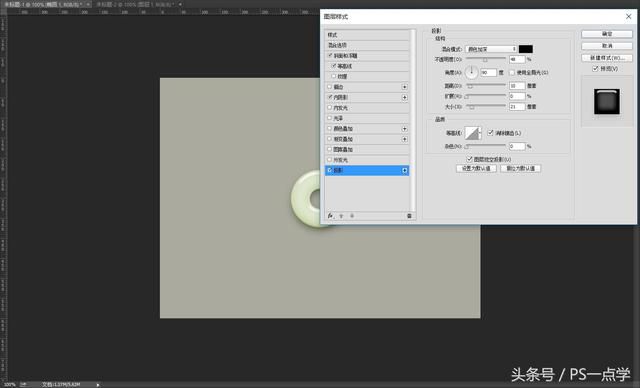Click plus icon beside Gradient Overlay (渐变叠加) row
The width and height of the screenshot is (640, 388).
(404, 139)
